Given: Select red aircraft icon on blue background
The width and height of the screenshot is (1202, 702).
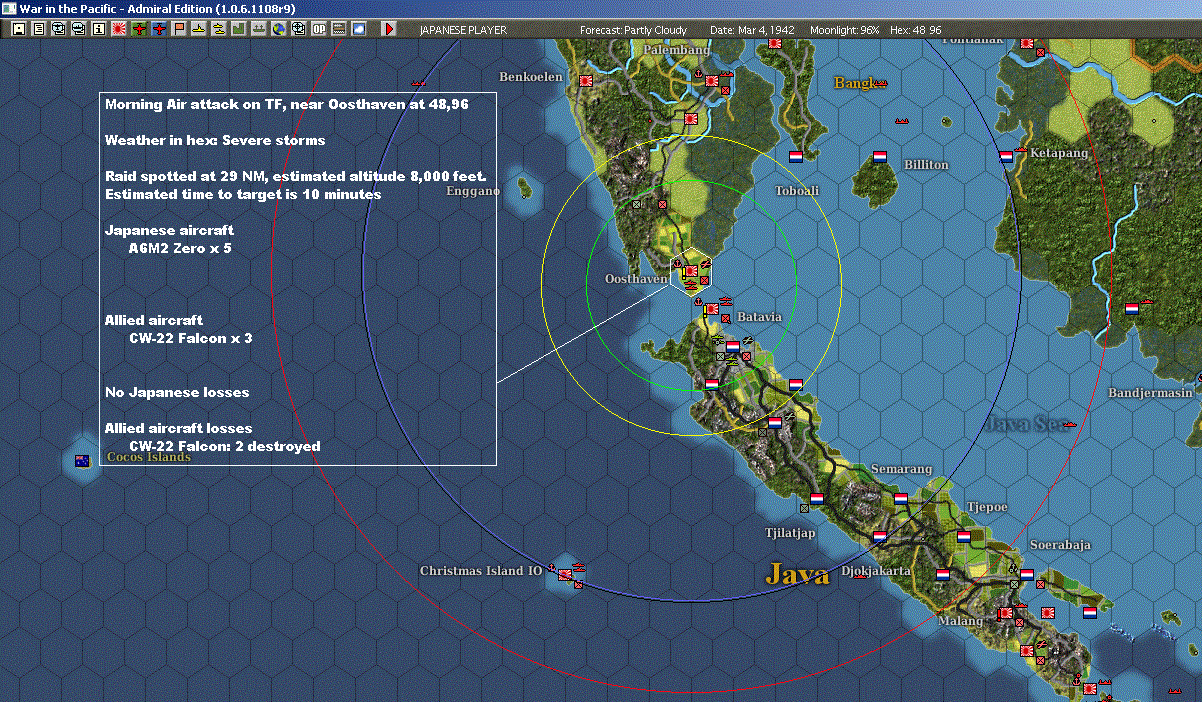Looking at the screenshot, I should 159,29.
